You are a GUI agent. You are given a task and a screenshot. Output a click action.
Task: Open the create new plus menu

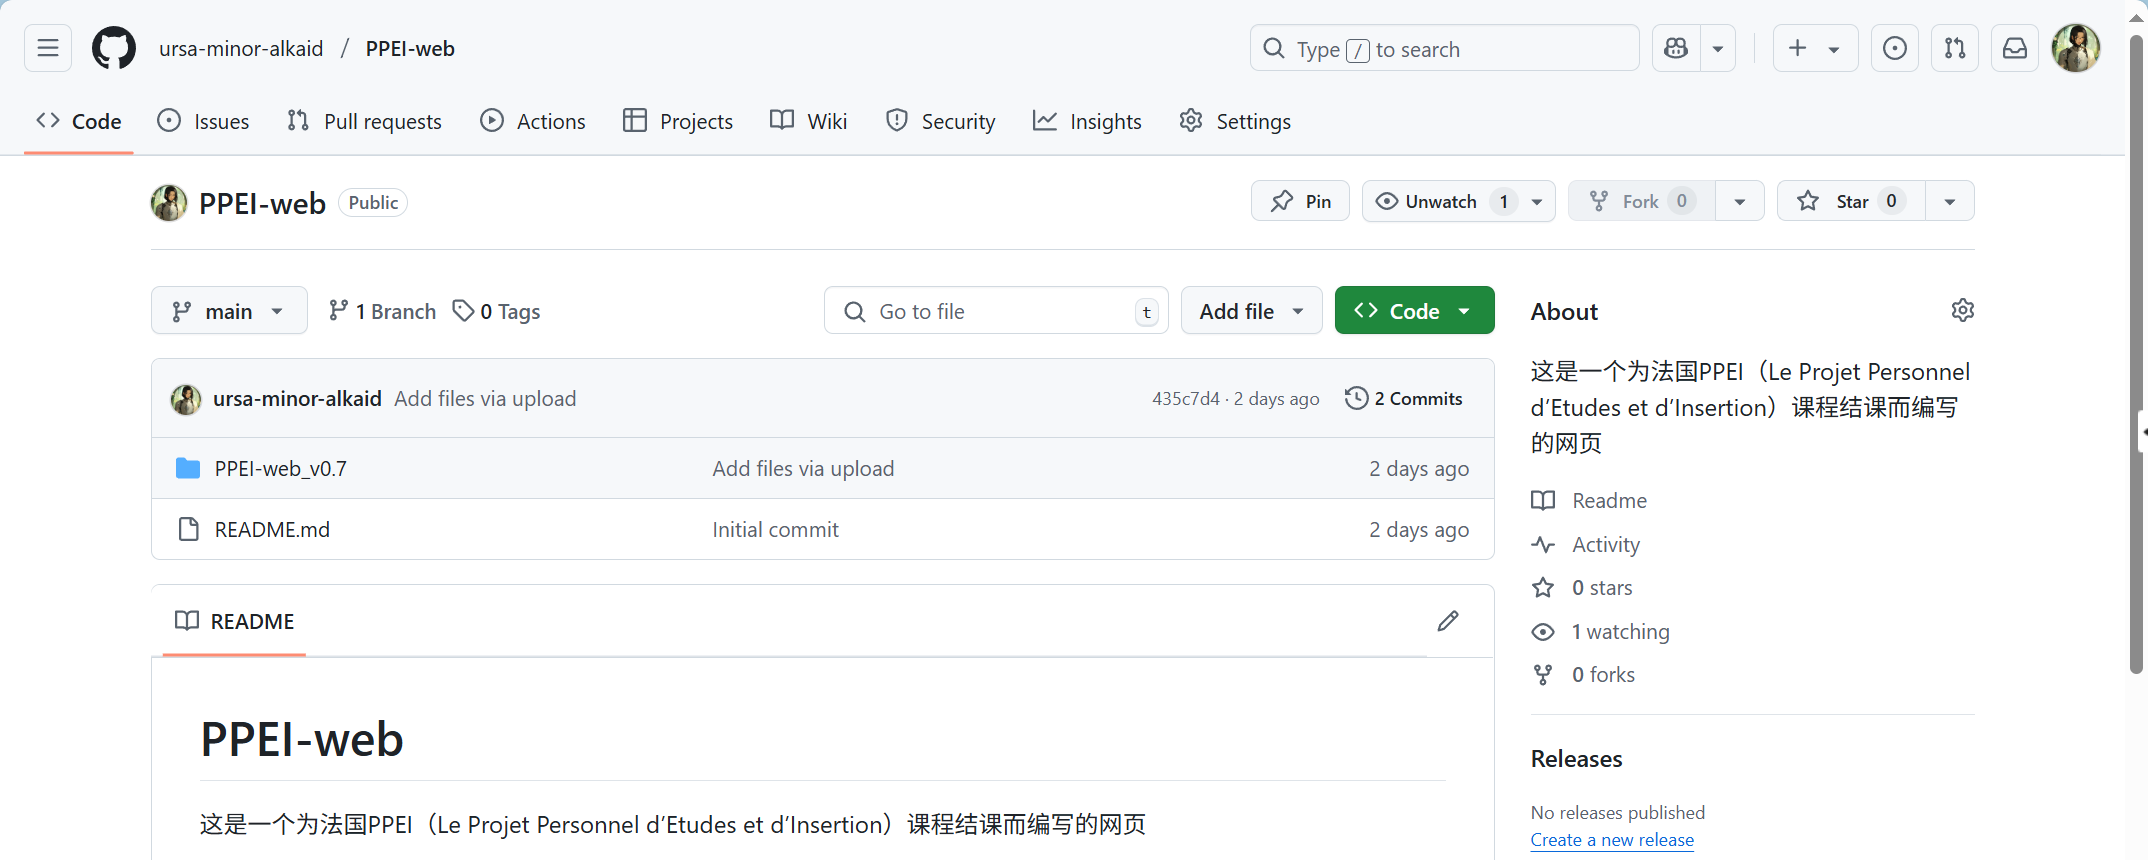point(1815,48)
